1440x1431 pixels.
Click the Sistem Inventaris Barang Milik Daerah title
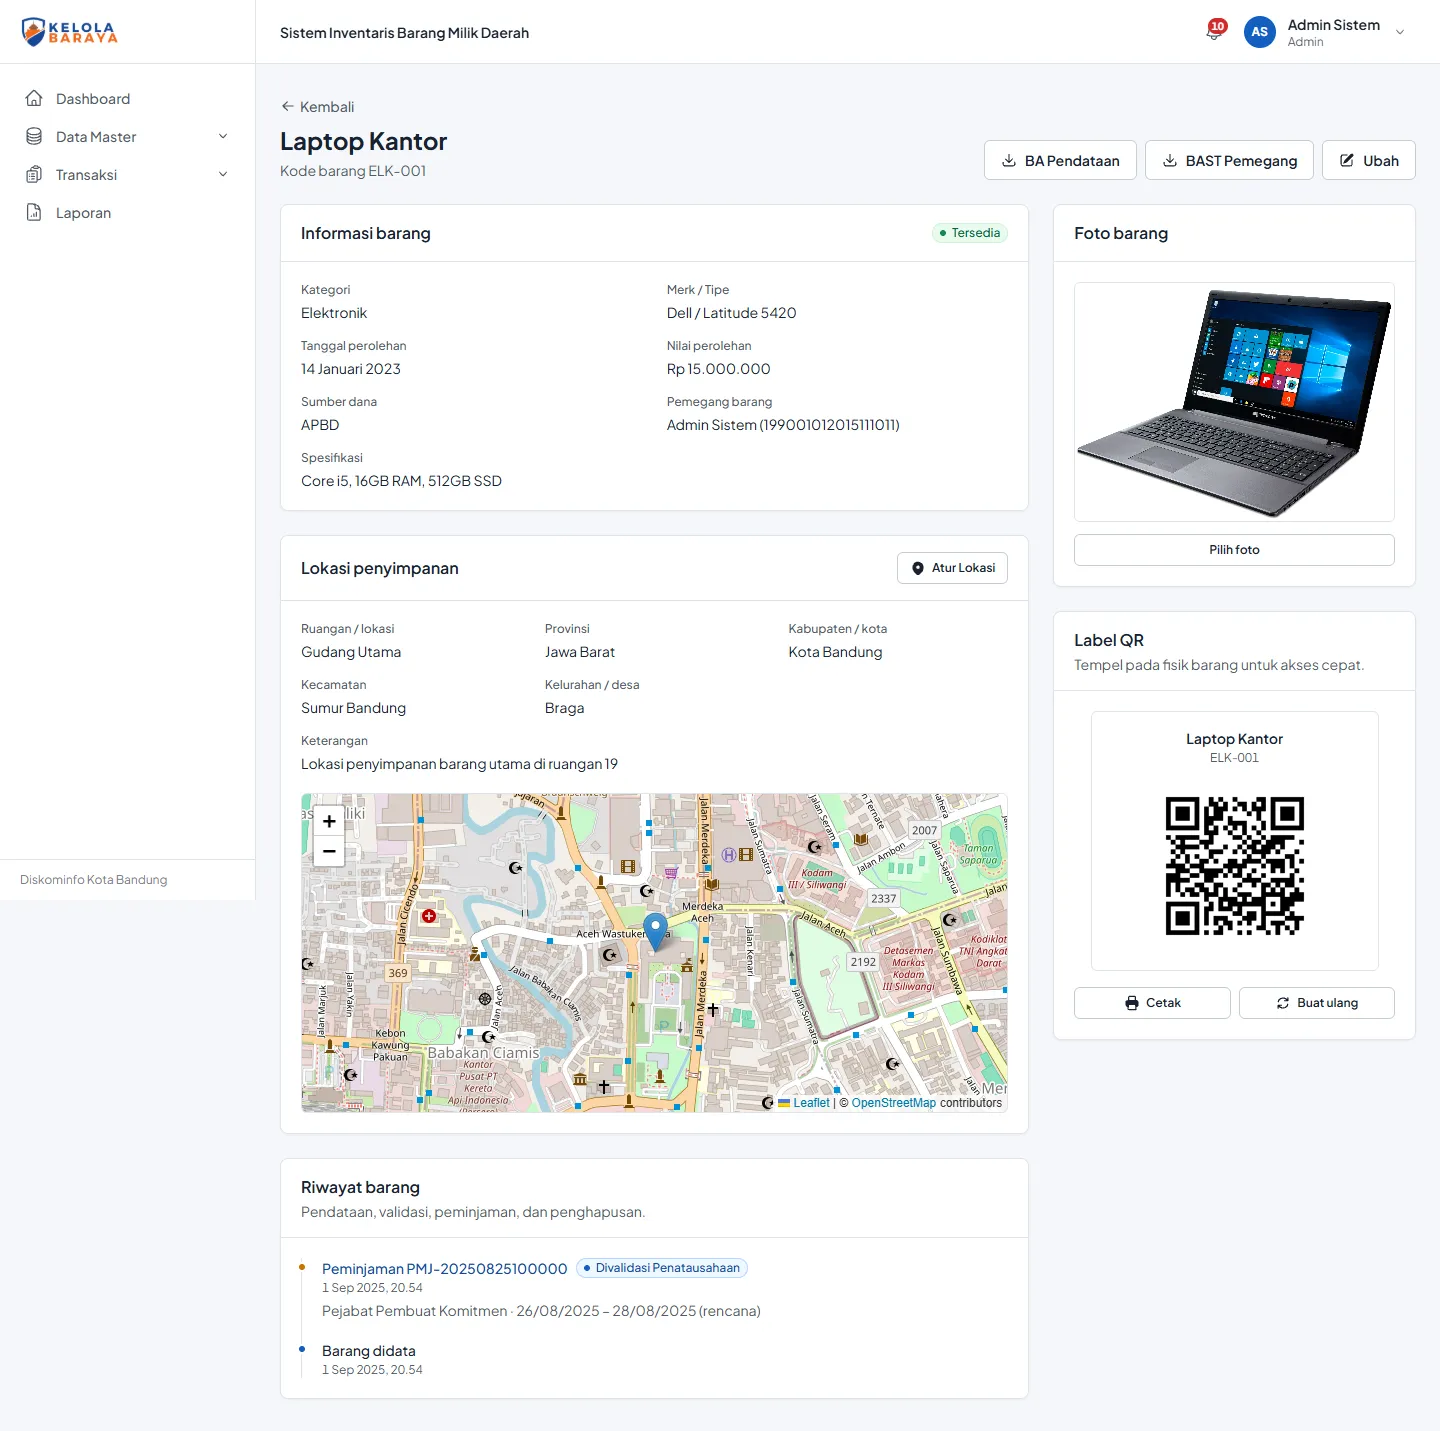click(404, 33)
